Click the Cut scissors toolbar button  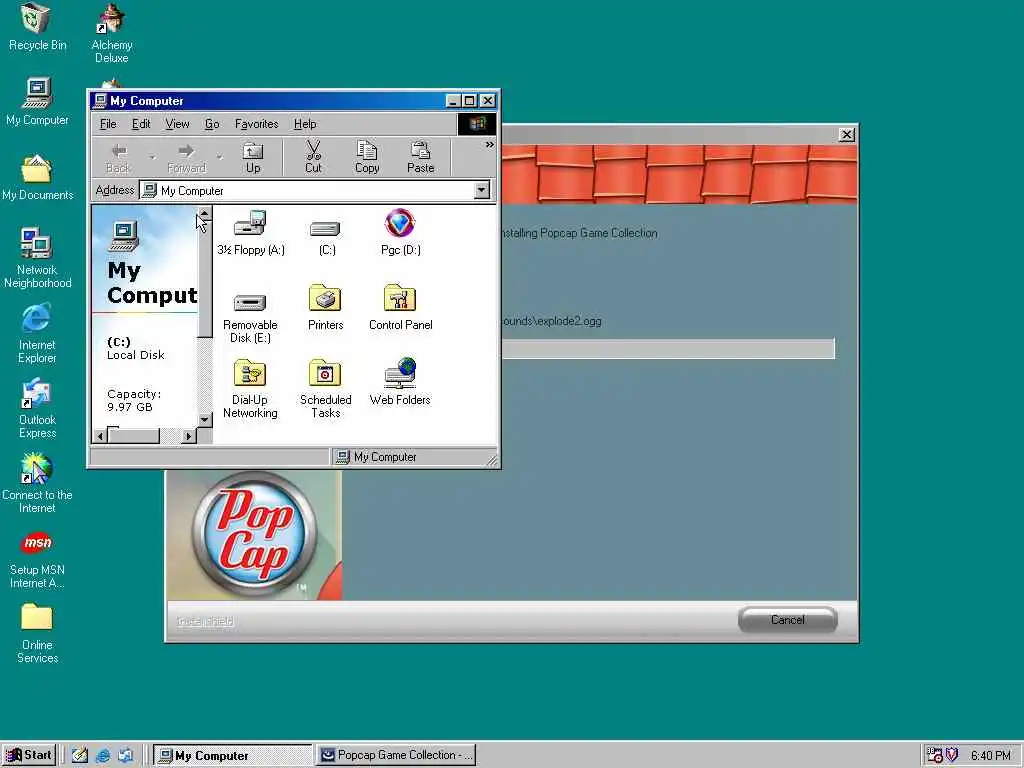[x=313, y=158]
